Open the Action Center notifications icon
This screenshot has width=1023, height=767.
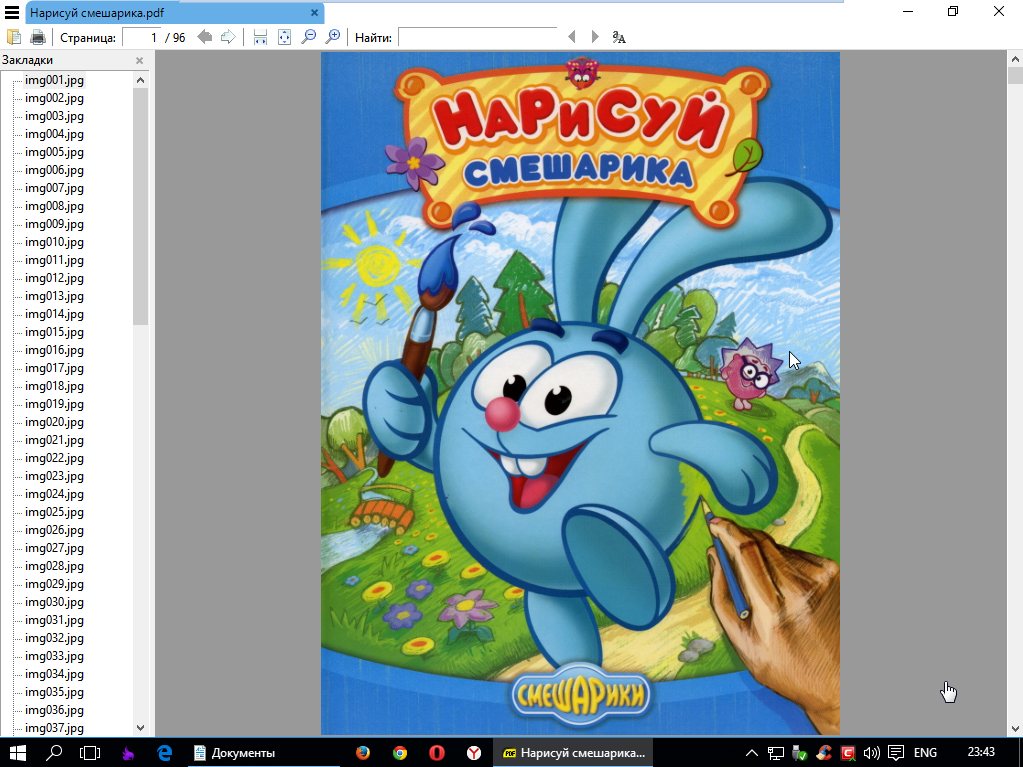click(896, 753)
